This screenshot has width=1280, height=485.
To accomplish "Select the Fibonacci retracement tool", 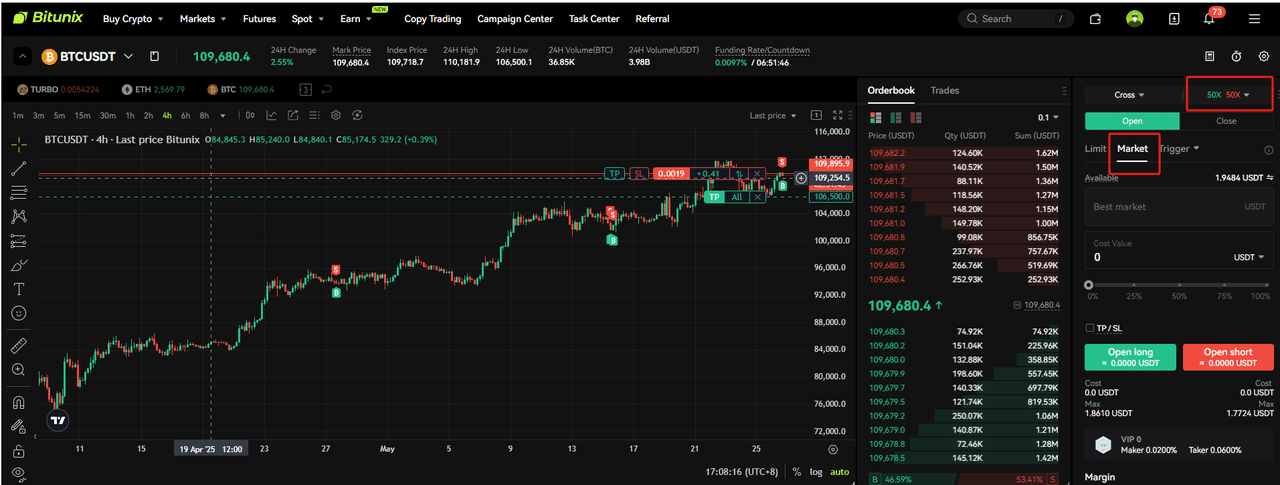I will [18, 192].
